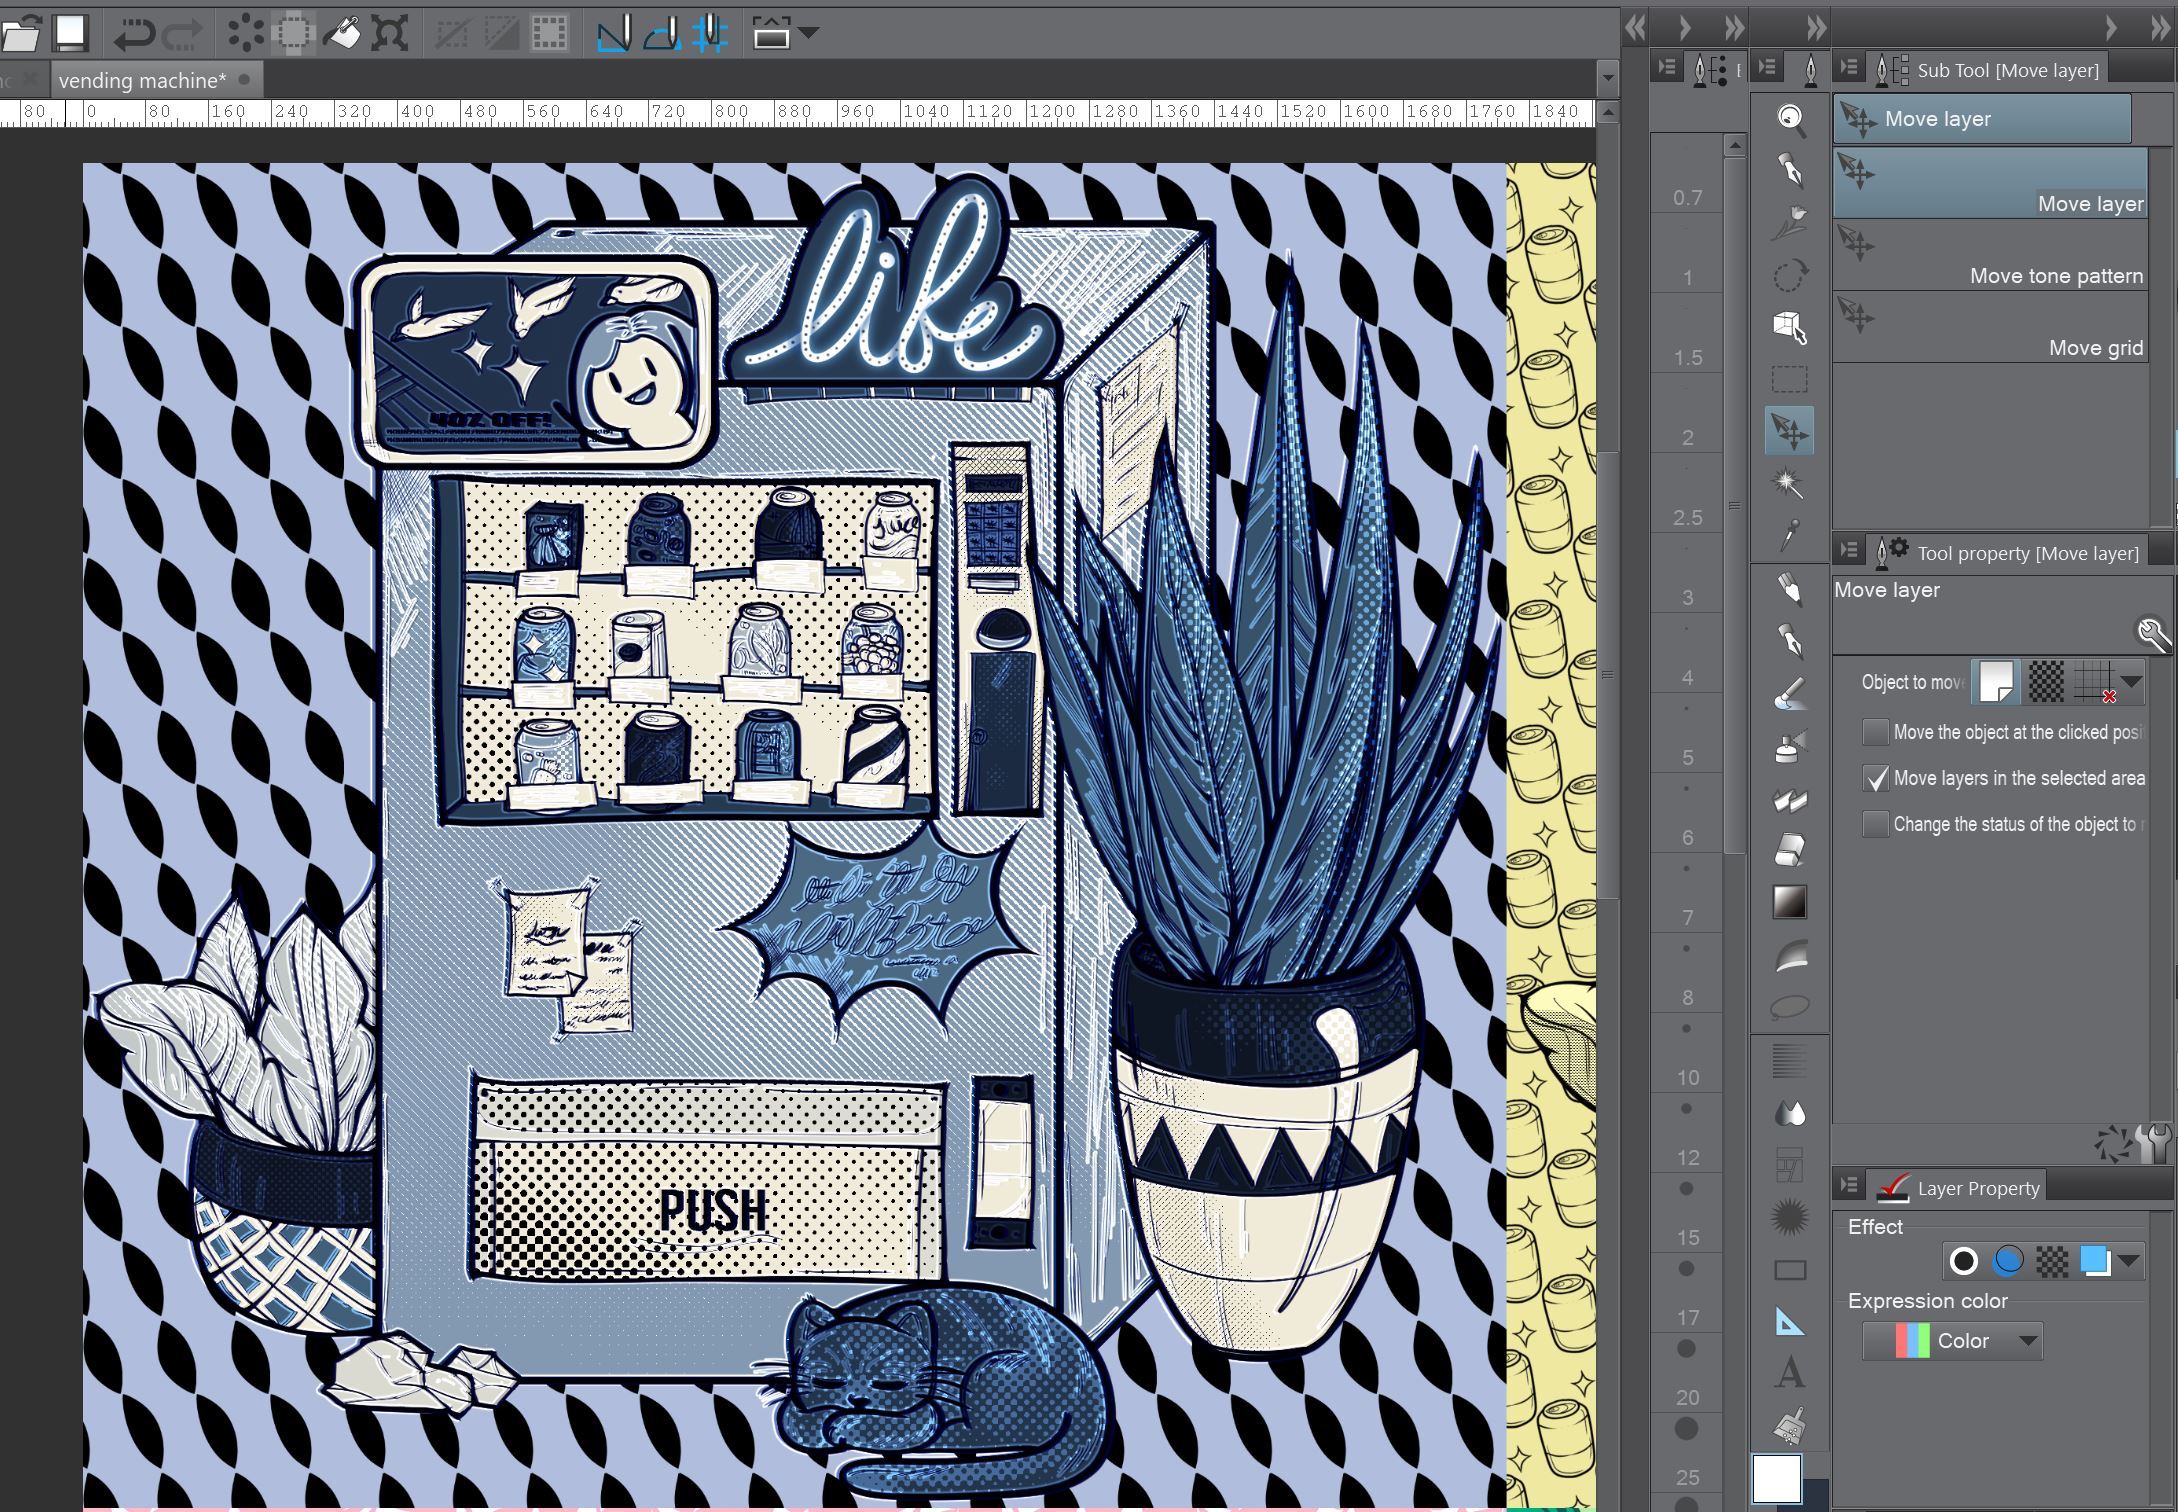This screenshot has height=1512, width=2178.
Task: Select the Zoom magnifier tool
Action: (1789, 119)
